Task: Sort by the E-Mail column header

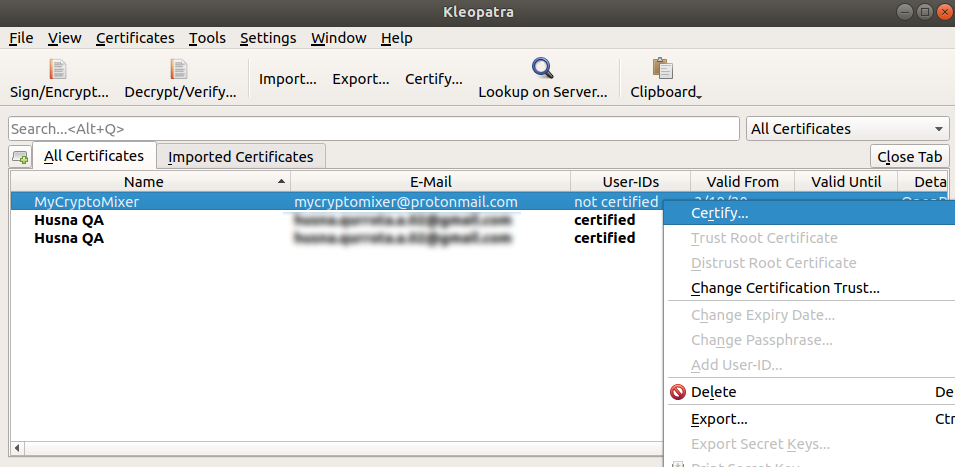Action: click(431, 181)
